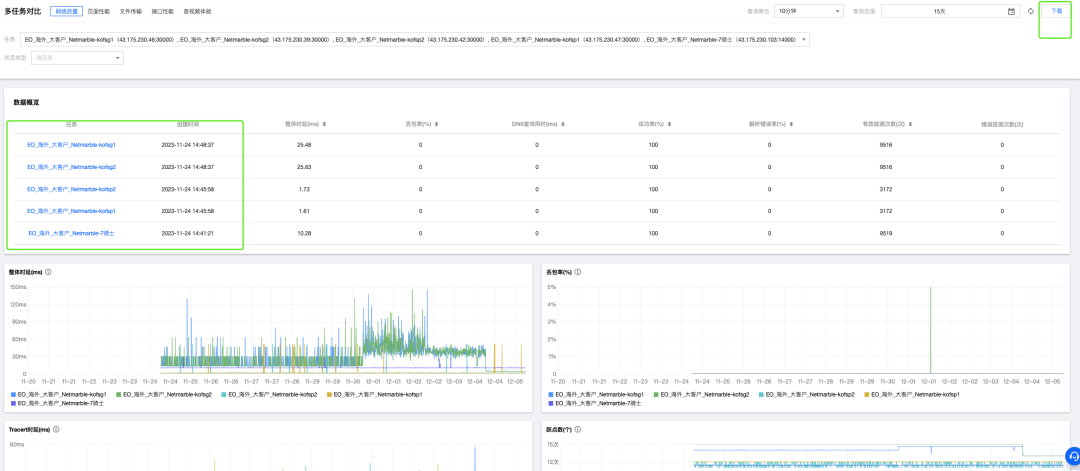Image resolution: width=1080 pixels, height=471 pixels.
Task: Sort table by 丢包率(%) column
Action: point(437,124)
